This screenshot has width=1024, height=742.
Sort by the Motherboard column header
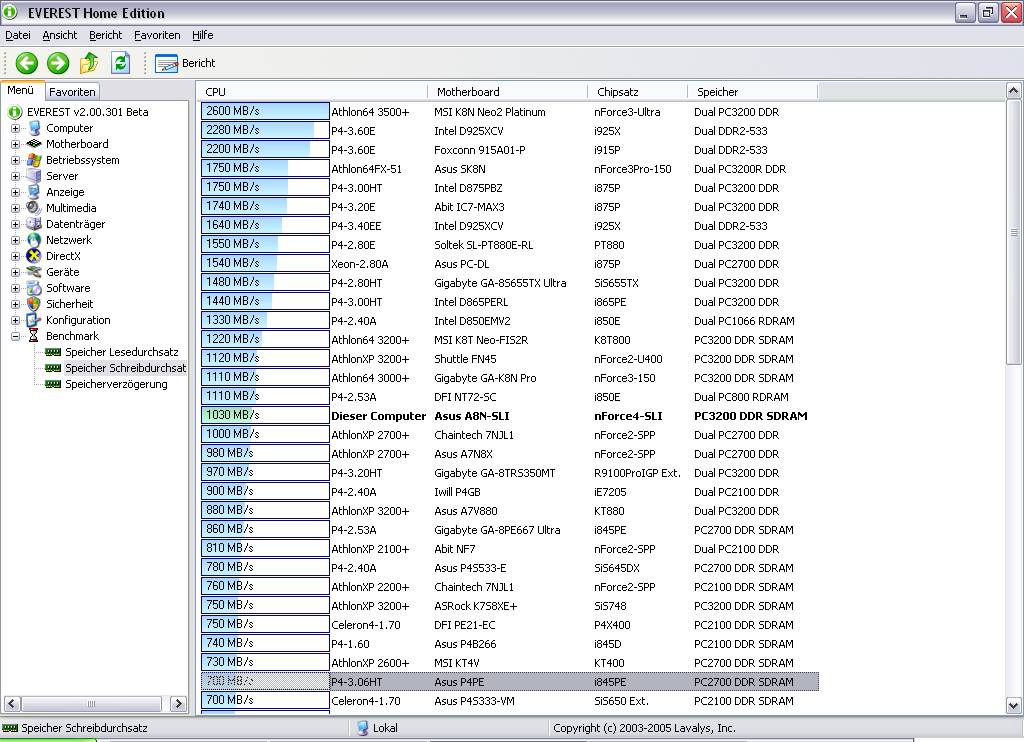tap(507, 92)
